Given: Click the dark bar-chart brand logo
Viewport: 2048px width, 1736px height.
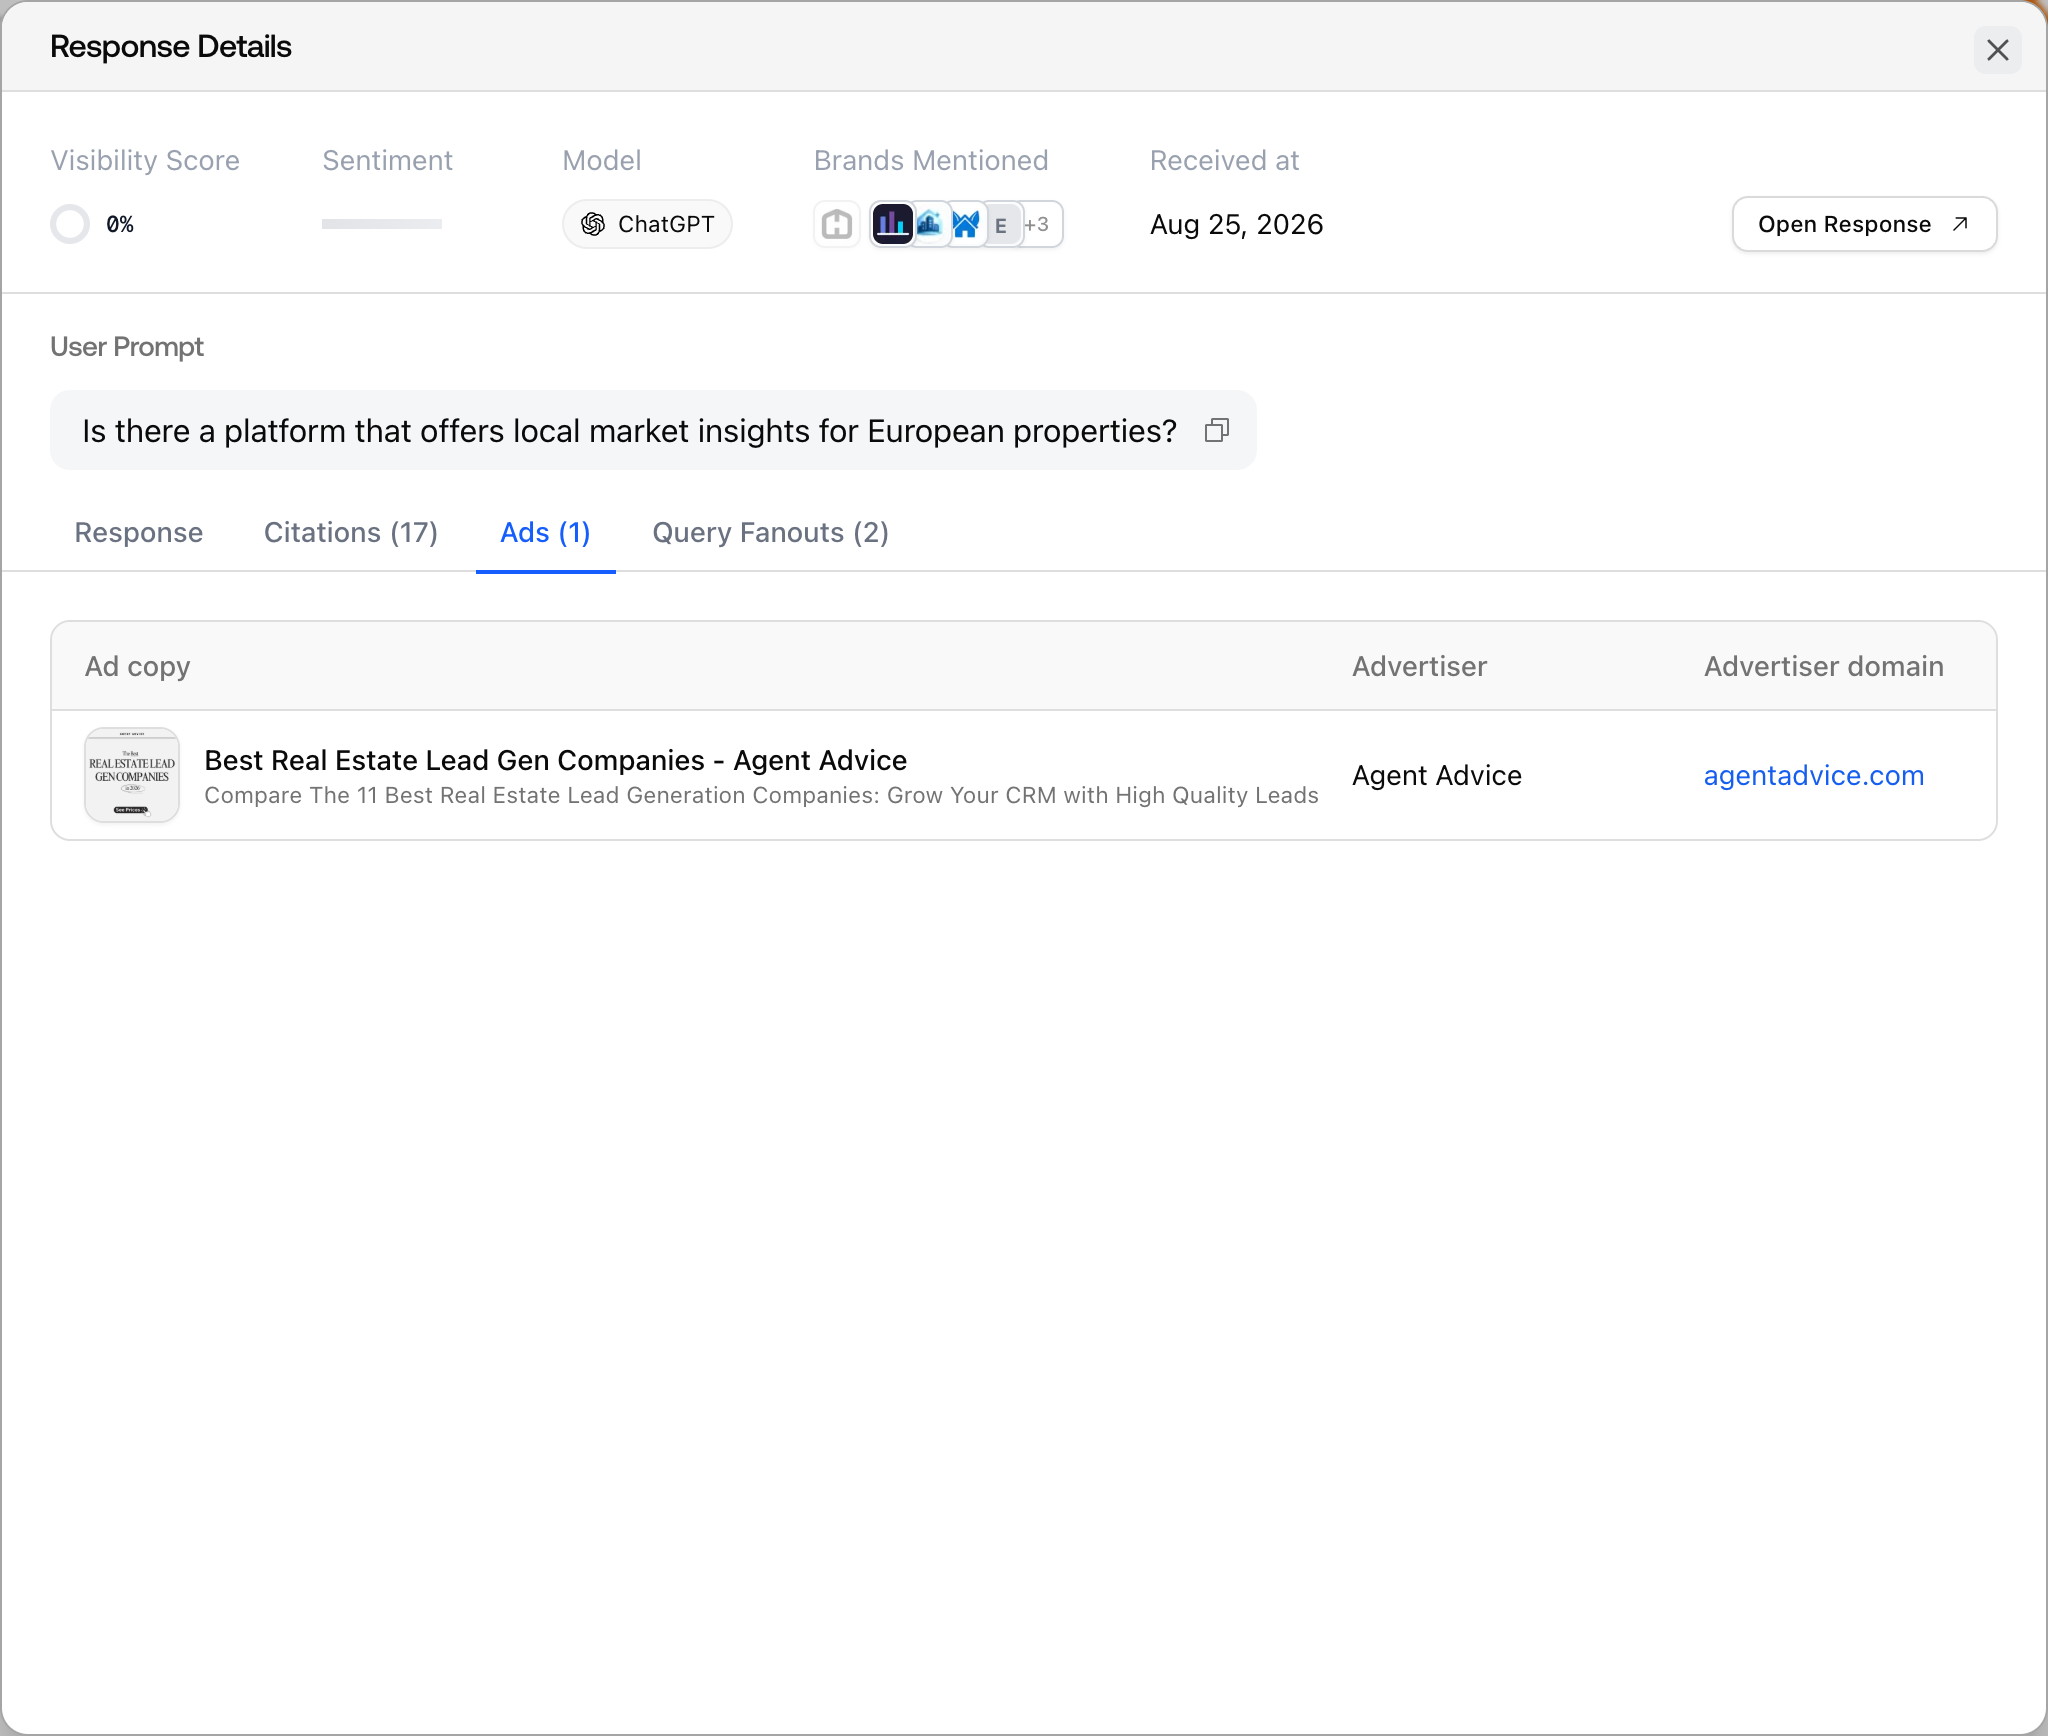Looking at the screenshot, I should point(891,224).
